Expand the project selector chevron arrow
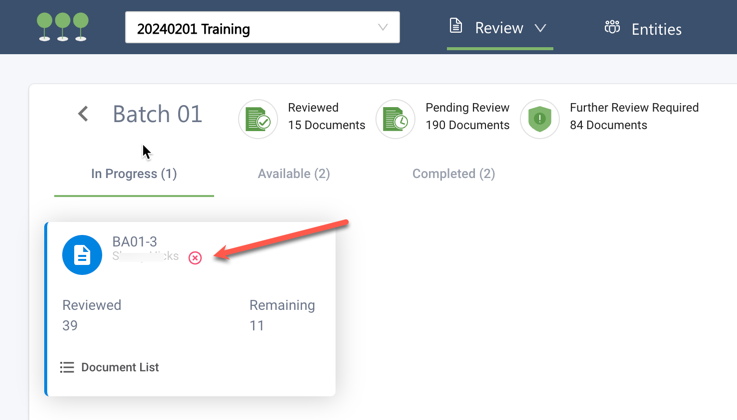 (x=383, y=28)
